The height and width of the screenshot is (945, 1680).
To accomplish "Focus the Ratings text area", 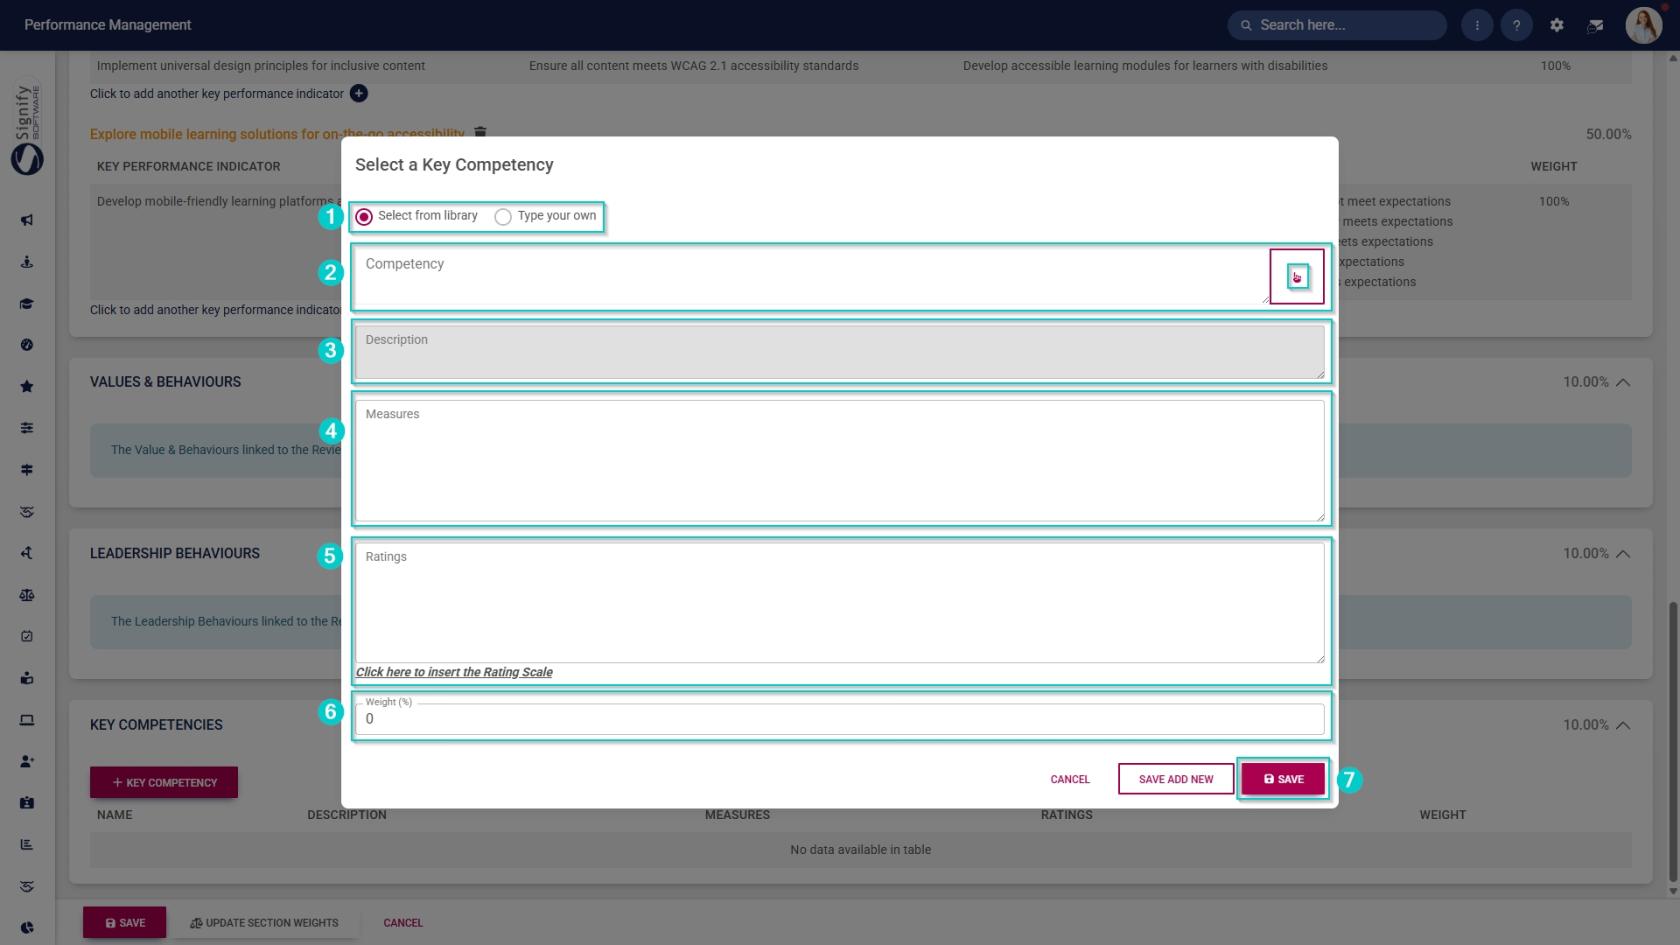I will click(x=840, y=602).
